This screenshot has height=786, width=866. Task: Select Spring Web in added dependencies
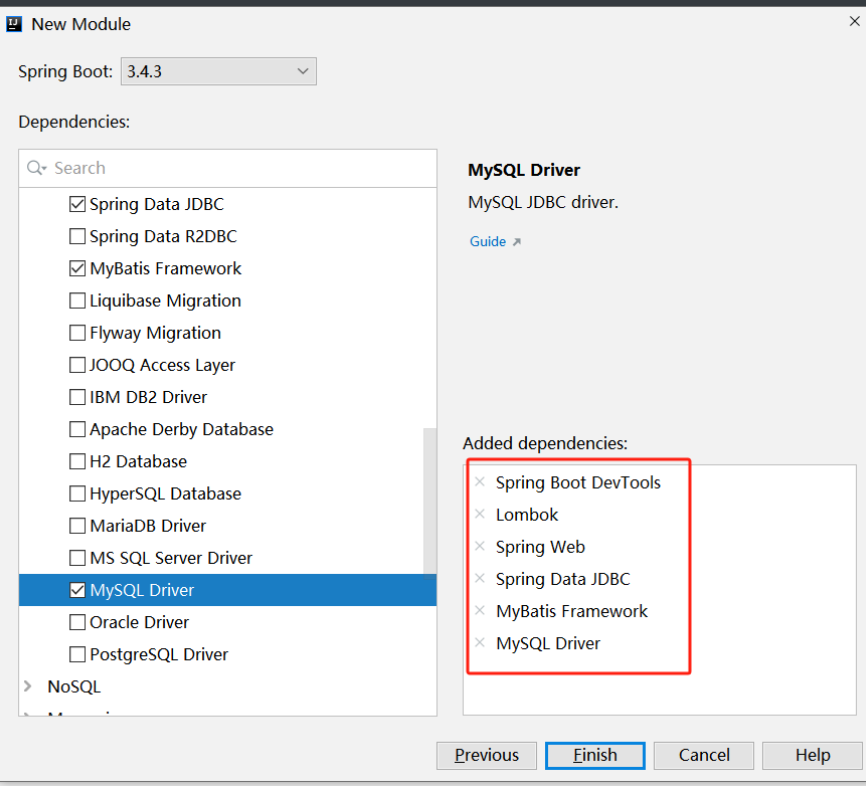540,547
